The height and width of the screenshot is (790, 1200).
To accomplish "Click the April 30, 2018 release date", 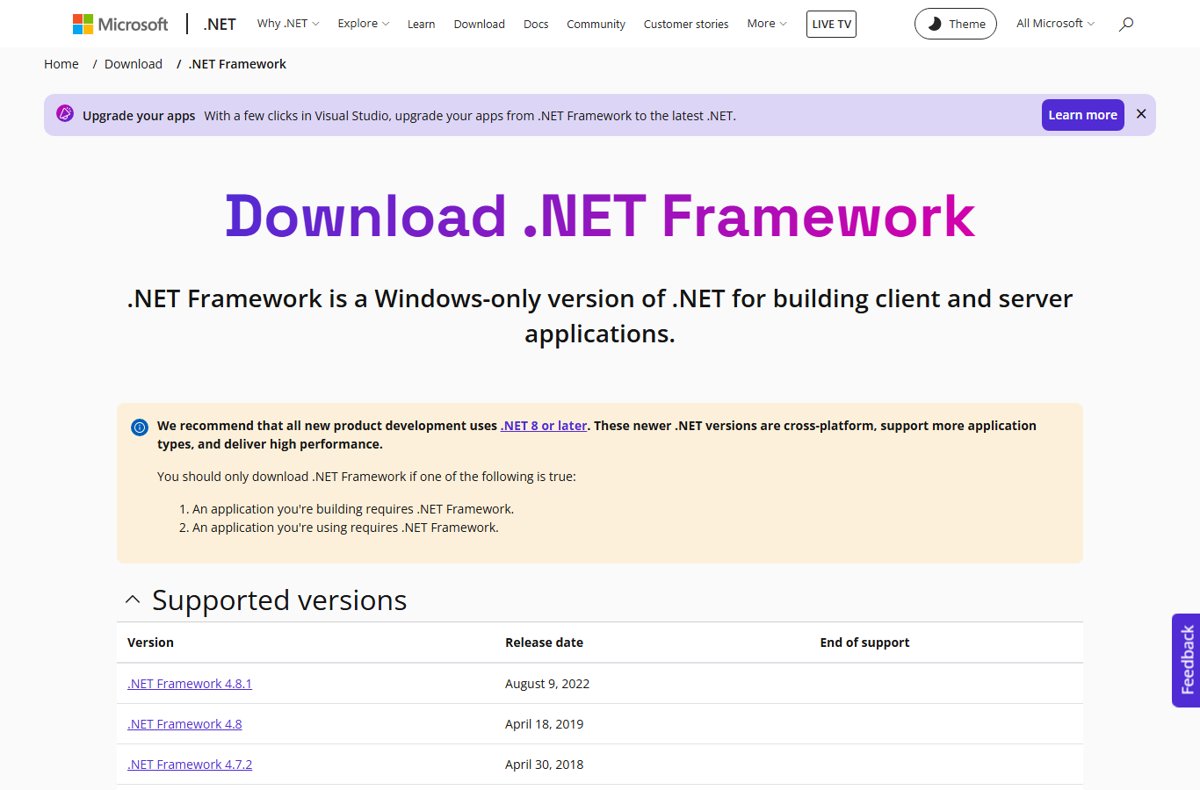I will 544,764.
